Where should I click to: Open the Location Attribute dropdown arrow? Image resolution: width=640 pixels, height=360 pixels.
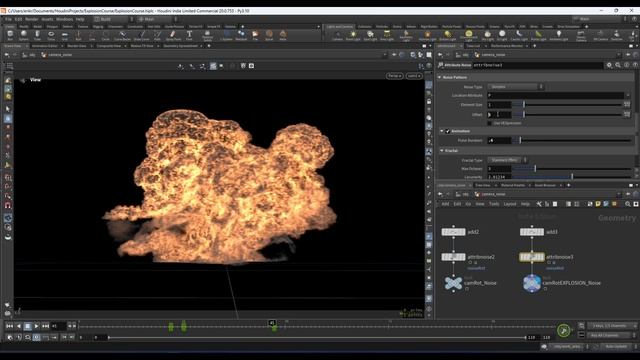point(628,95)
